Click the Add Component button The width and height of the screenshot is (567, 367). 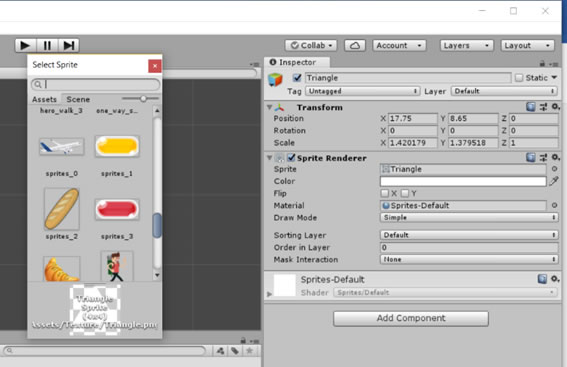click(411, 318)
